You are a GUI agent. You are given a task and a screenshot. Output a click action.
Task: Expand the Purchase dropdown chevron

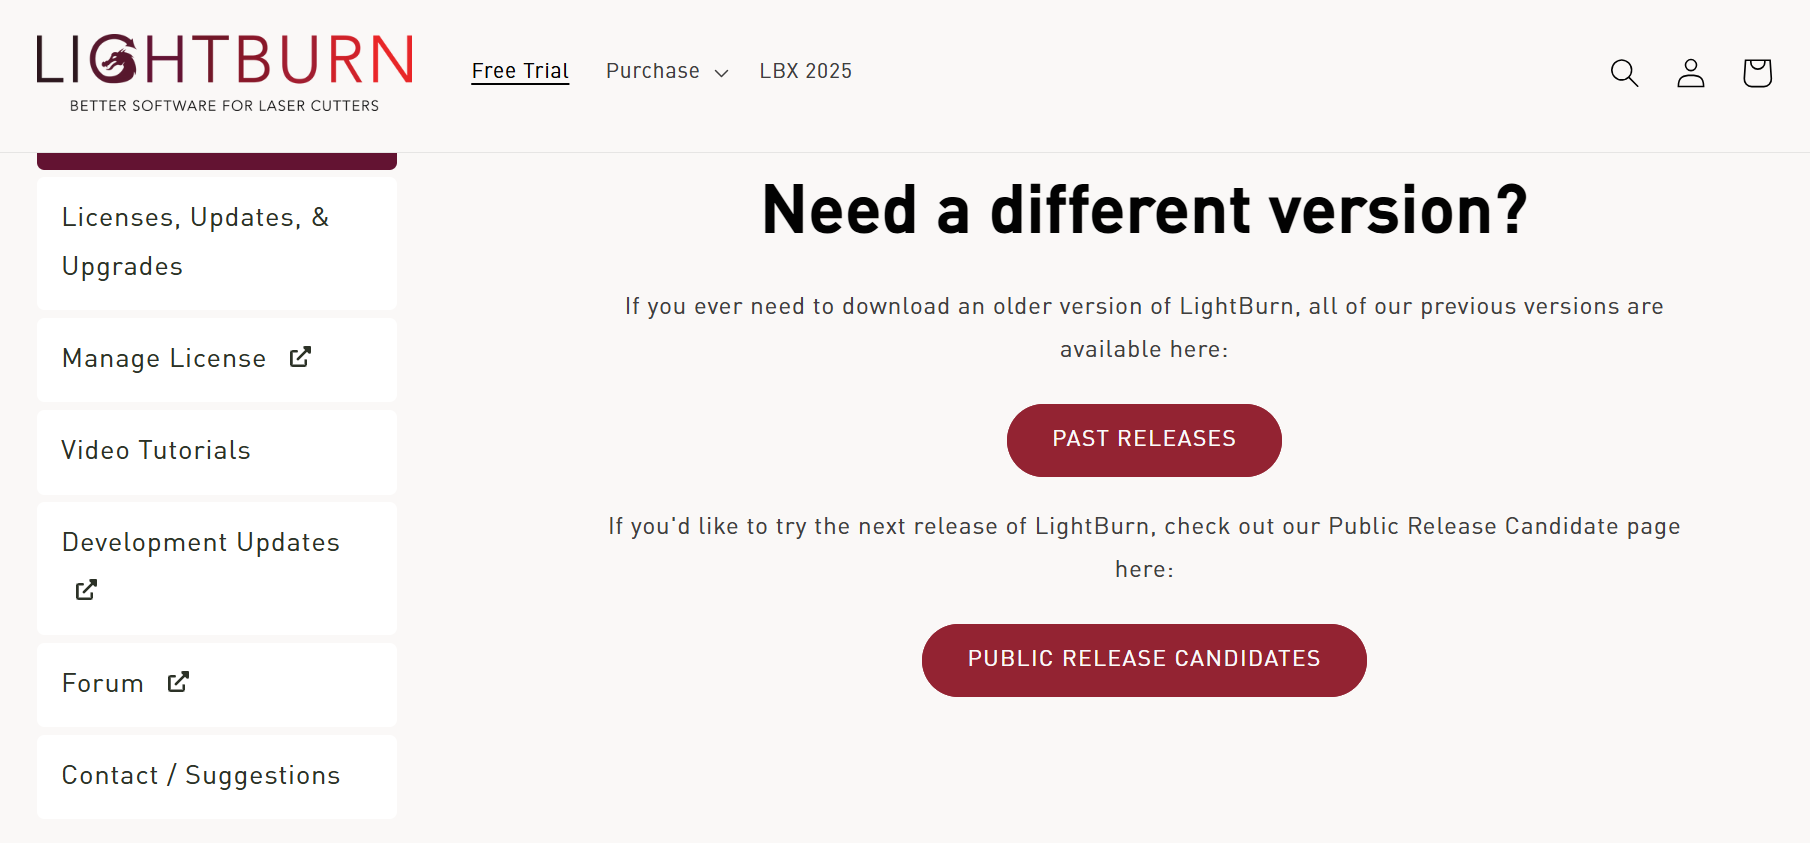[721, 73]
